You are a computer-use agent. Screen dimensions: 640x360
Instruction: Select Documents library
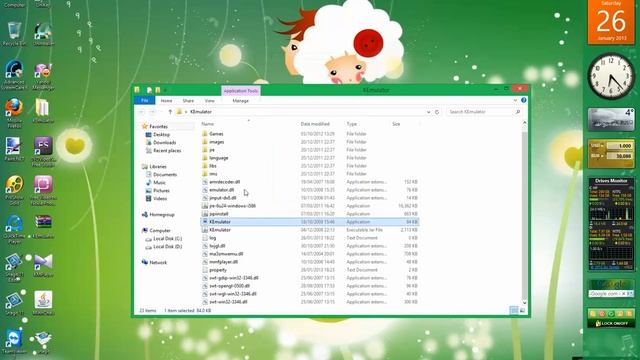164,175
